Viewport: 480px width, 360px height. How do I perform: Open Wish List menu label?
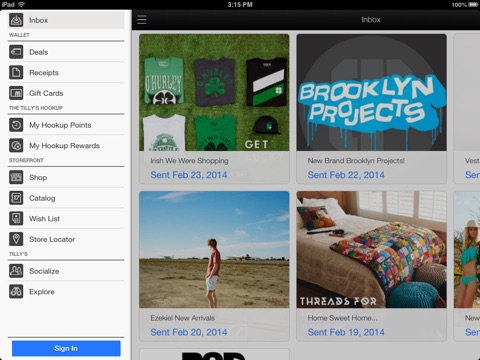[x=44, y=219]
